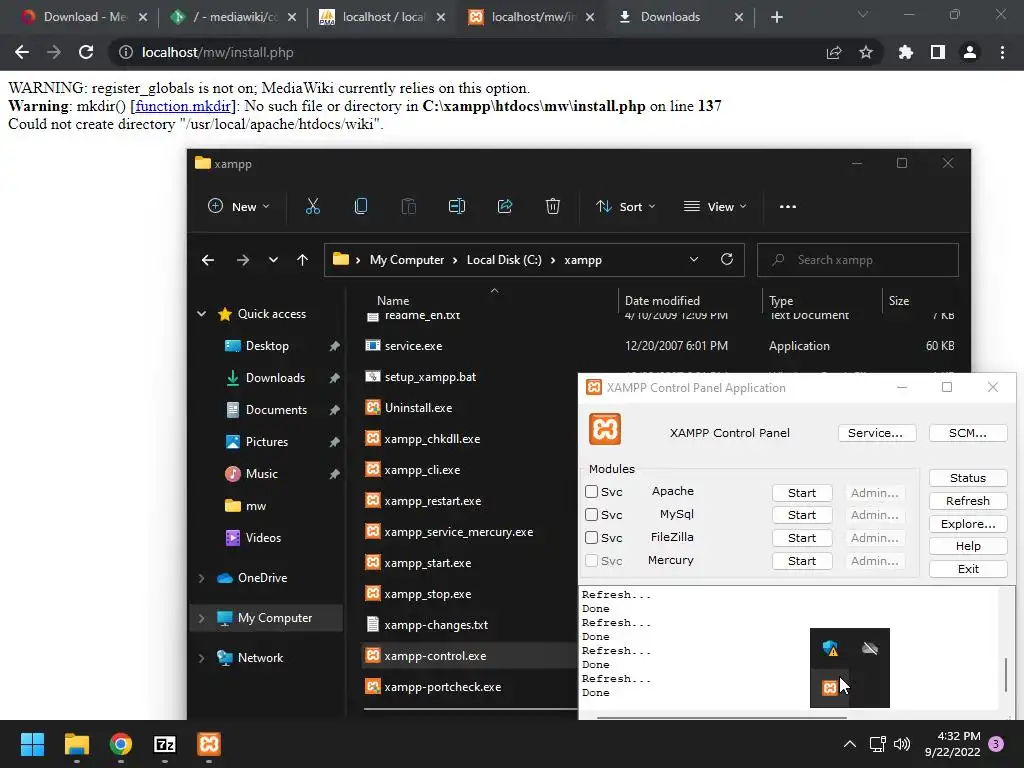Click the Delete trash icon in File Explorer
The image size is (1024, 768).
click(x=552, y=206)
